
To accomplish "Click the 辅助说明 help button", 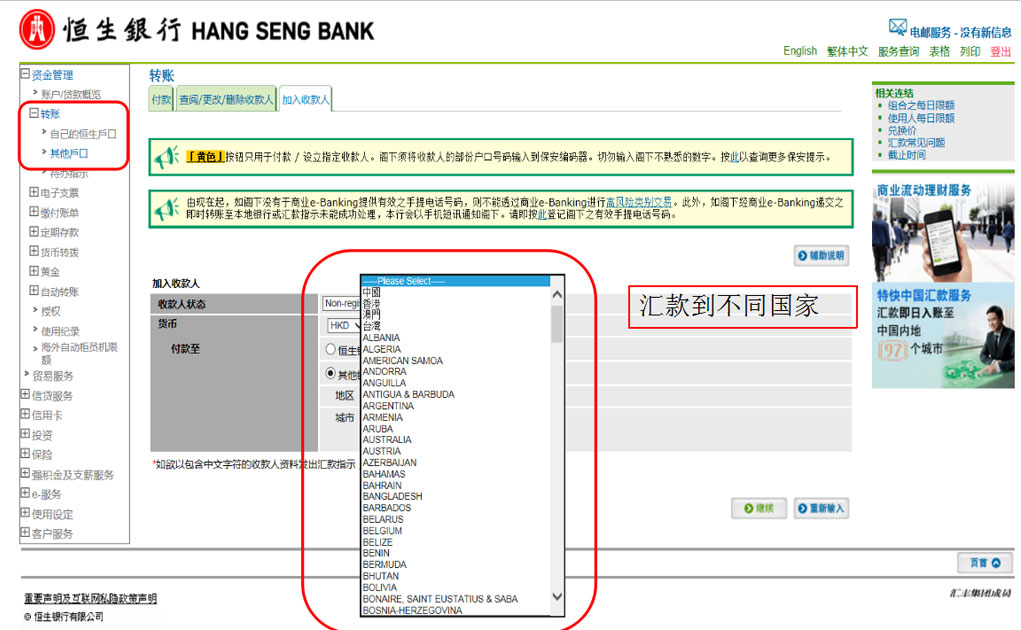I will coord(821,256).
